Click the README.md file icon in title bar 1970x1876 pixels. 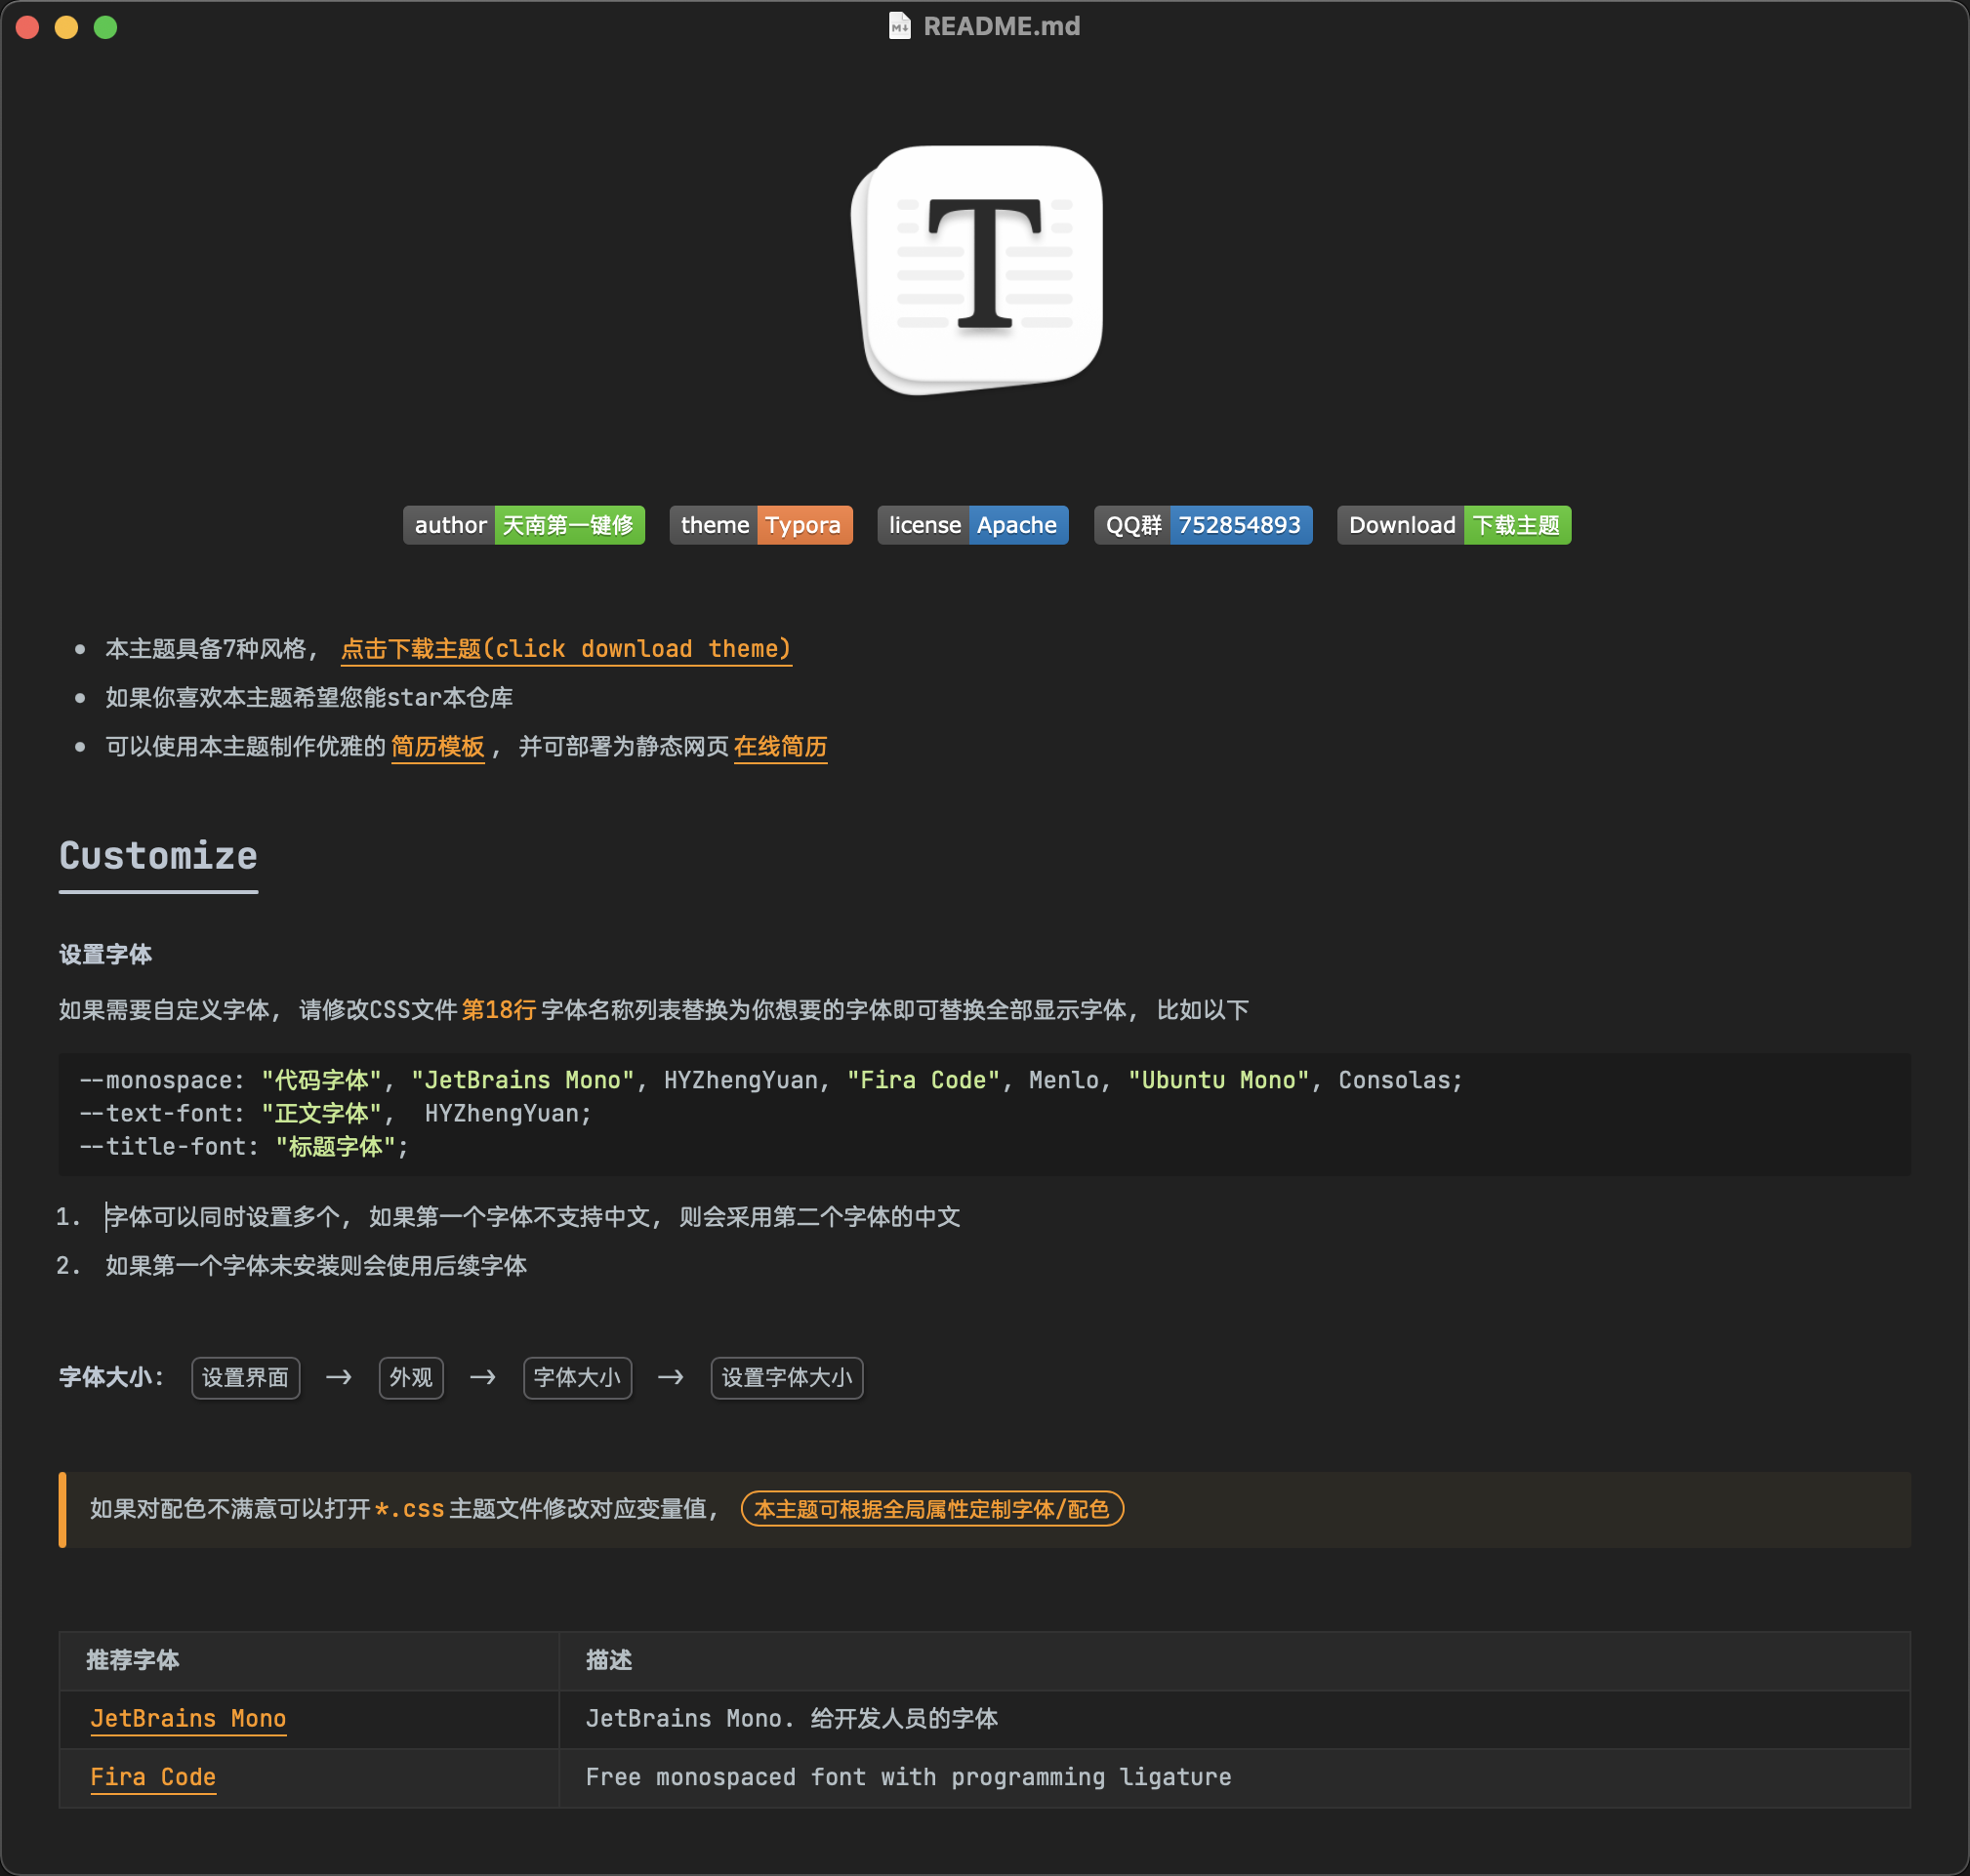899,26
